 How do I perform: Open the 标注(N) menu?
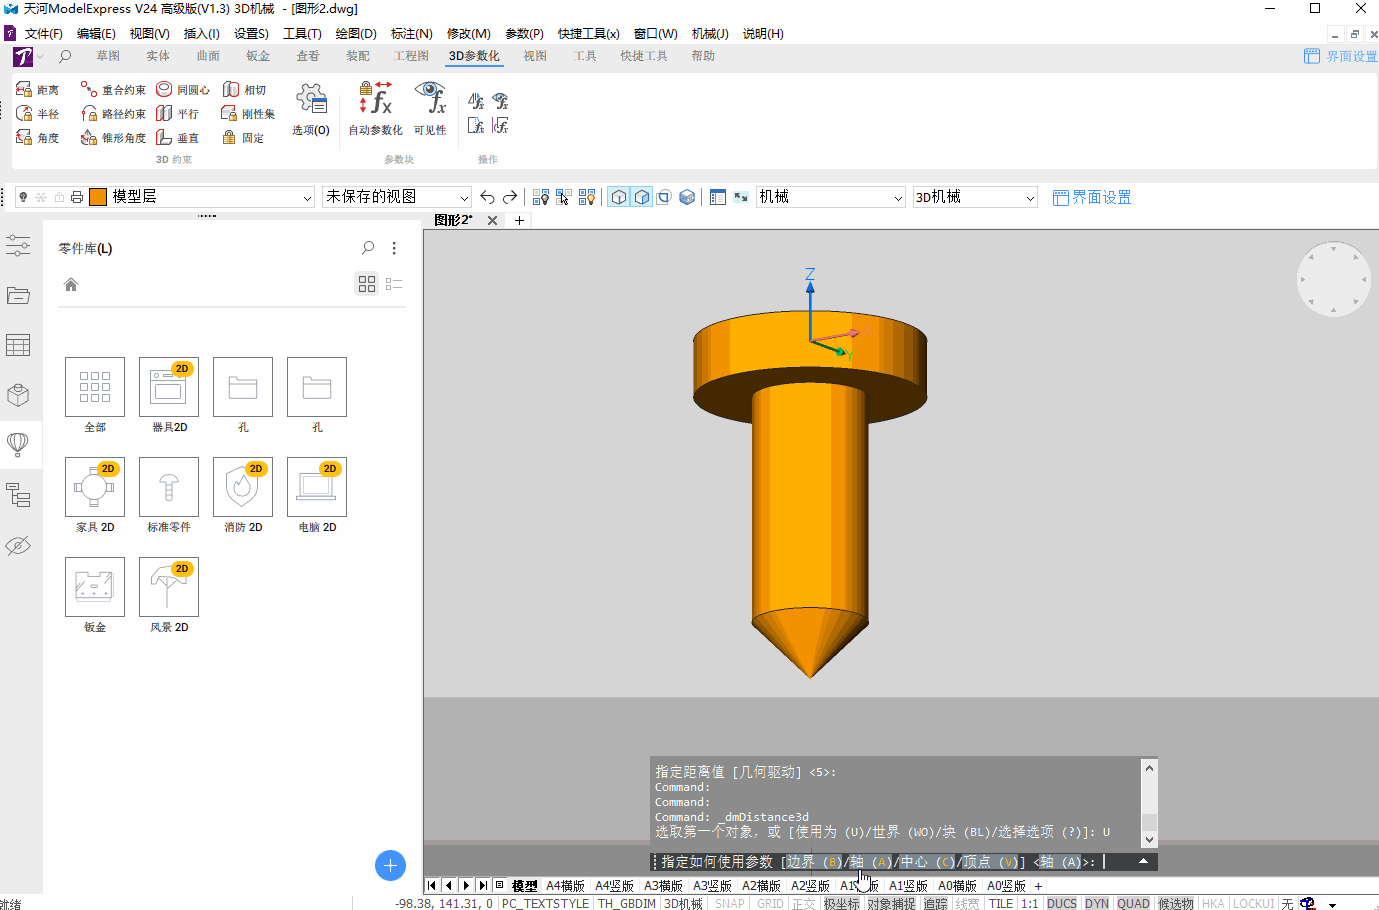click(x=412, y=33)
